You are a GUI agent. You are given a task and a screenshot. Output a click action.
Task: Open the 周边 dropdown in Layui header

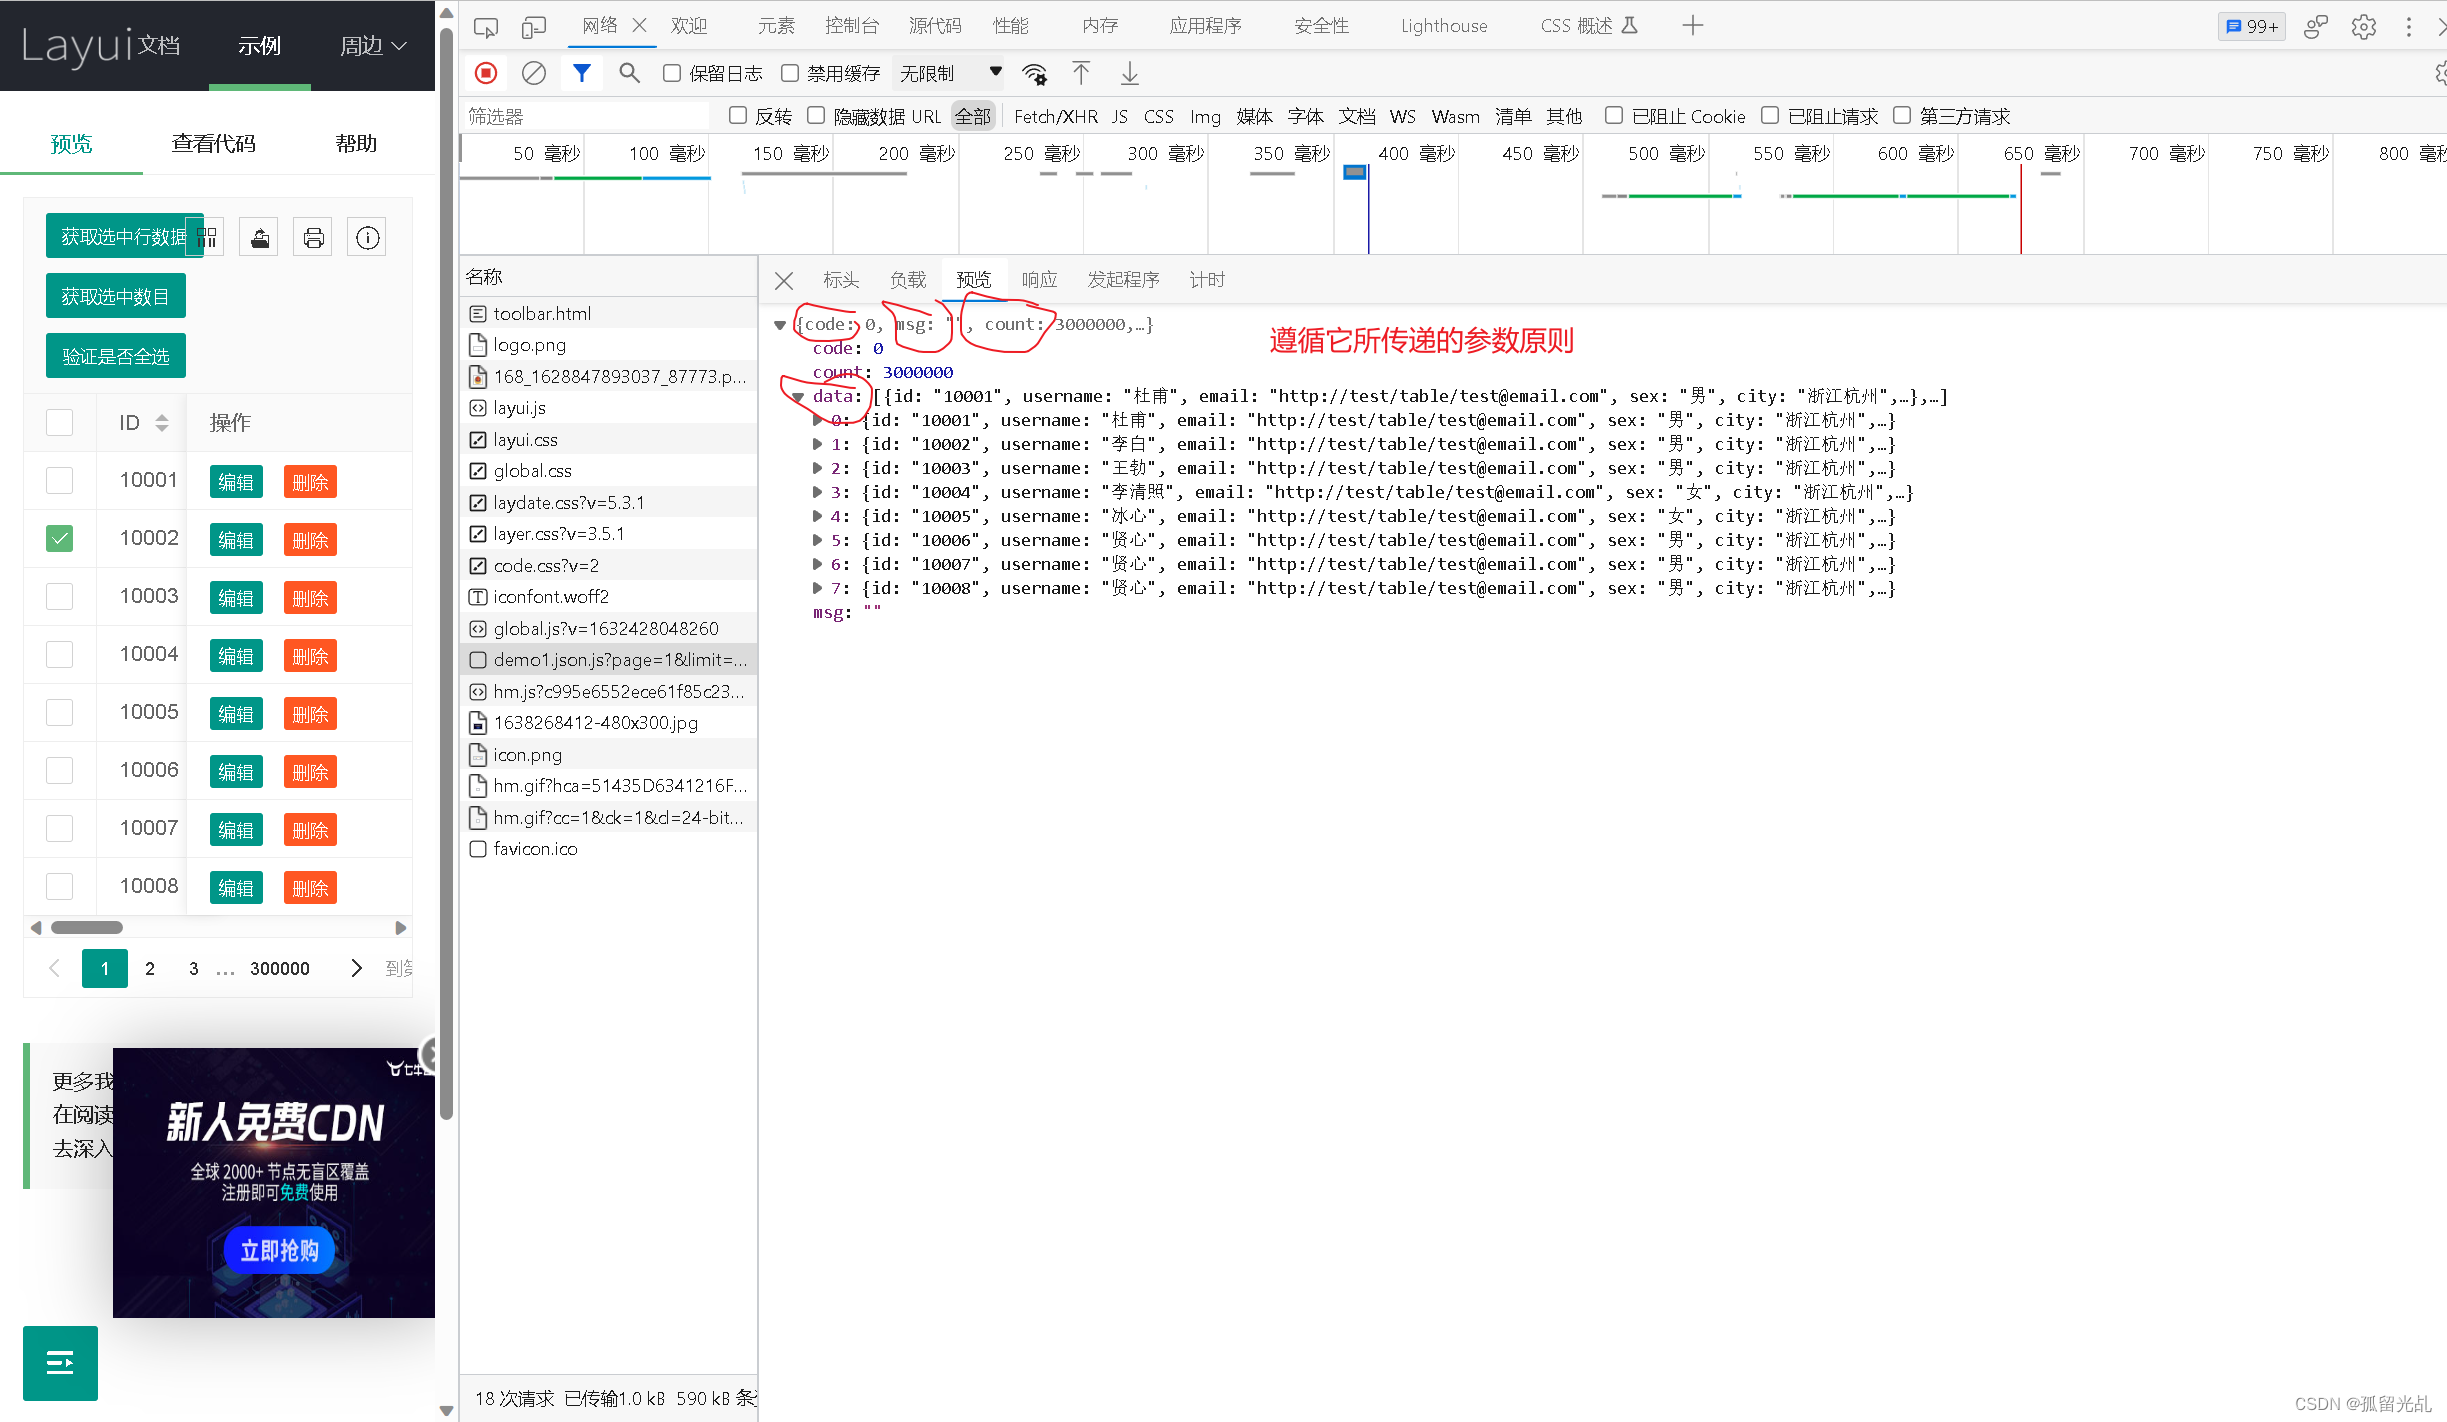click(373, 46)
